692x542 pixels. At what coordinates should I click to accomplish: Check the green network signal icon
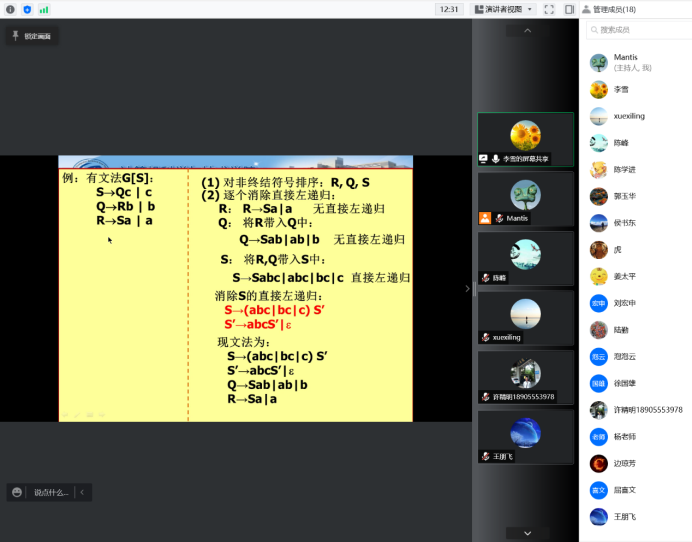44,9
